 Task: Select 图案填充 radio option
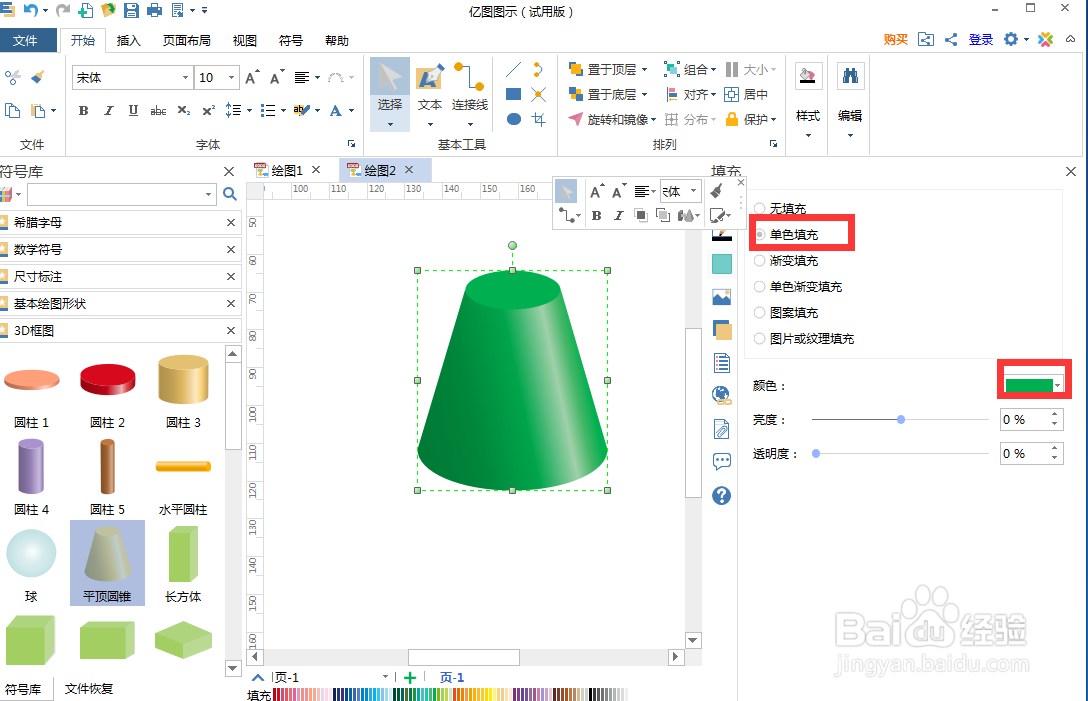[x=760, y=312]
